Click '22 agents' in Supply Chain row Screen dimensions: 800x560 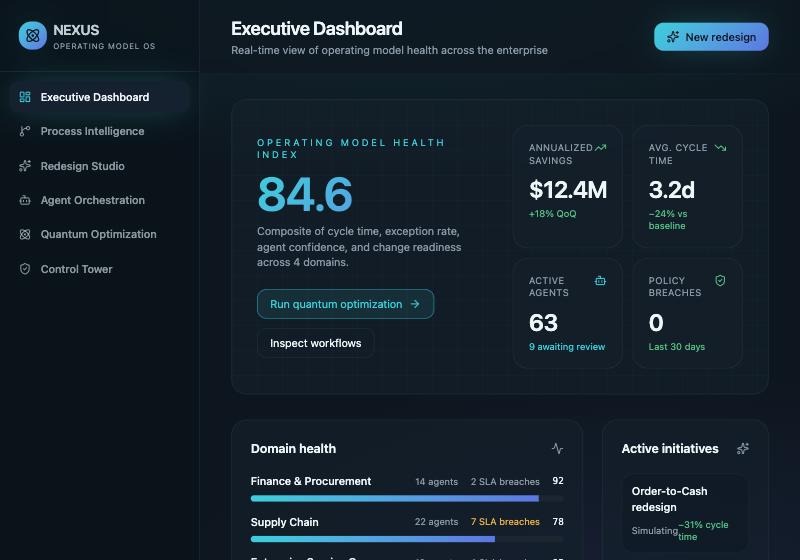(436, 522)
